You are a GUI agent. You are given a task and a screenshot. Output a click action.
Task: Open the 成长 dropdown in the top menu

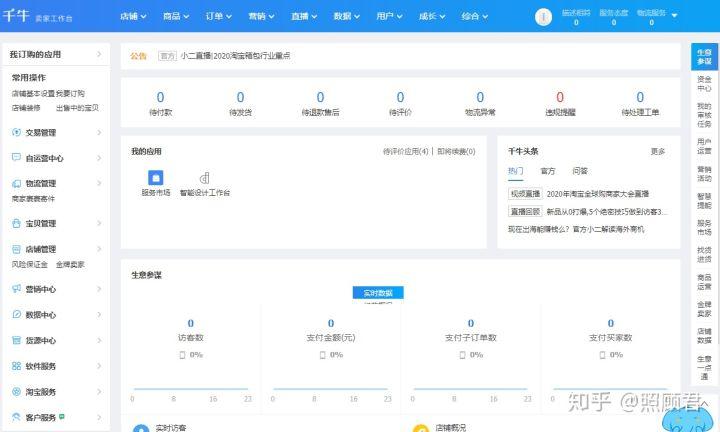tap(432, 16)
